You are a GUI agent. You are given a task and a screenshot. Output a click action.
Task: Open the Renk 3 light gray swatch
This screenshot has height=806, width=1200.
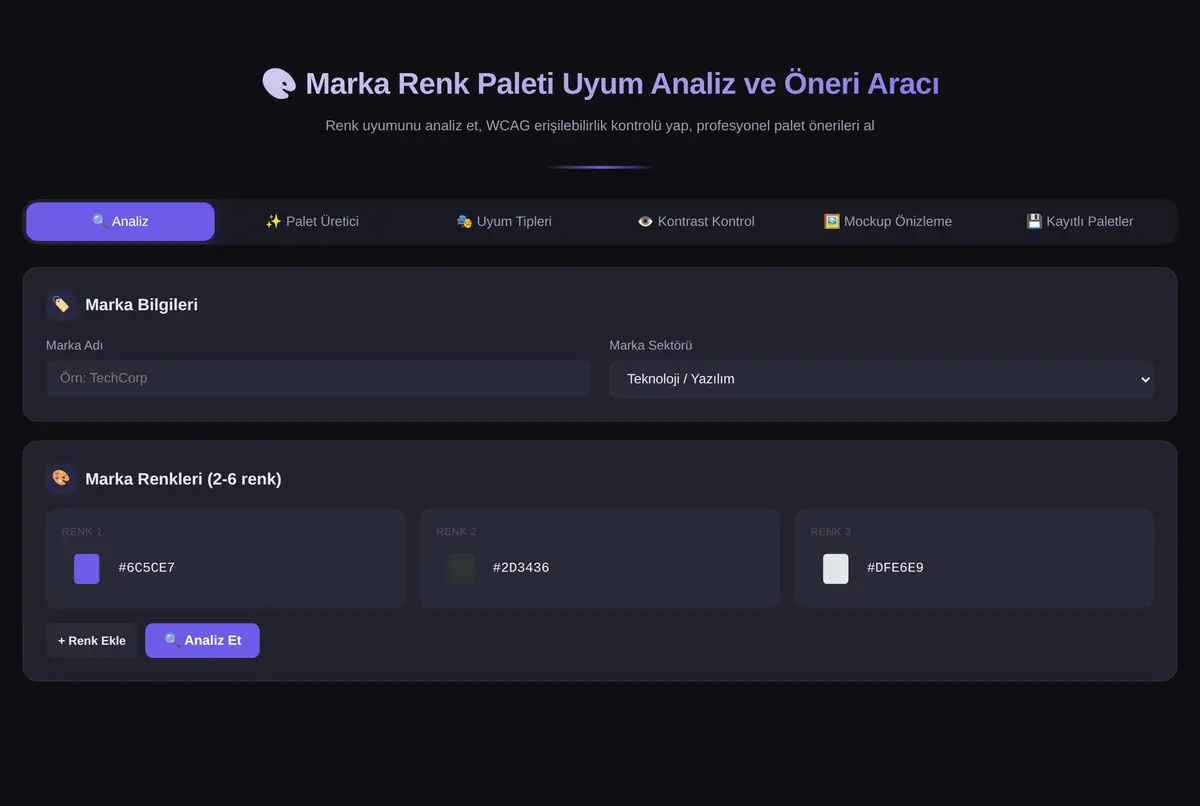[x=835, y=568]
